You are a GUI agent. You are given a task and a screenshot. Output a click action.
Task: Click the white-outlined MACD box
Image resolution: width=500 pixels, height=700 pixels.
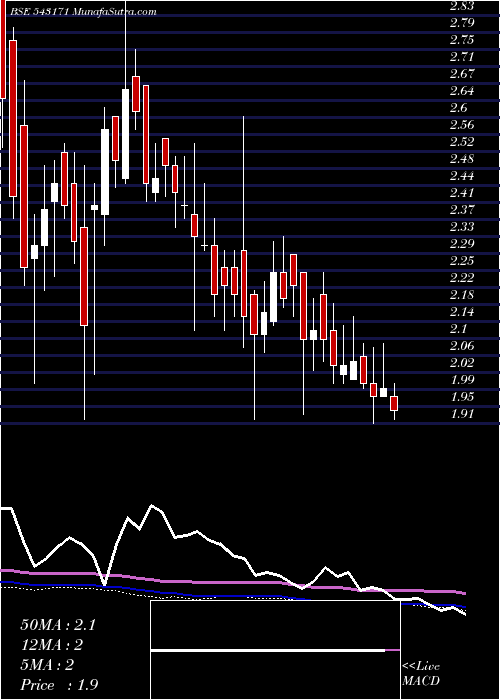276,650
